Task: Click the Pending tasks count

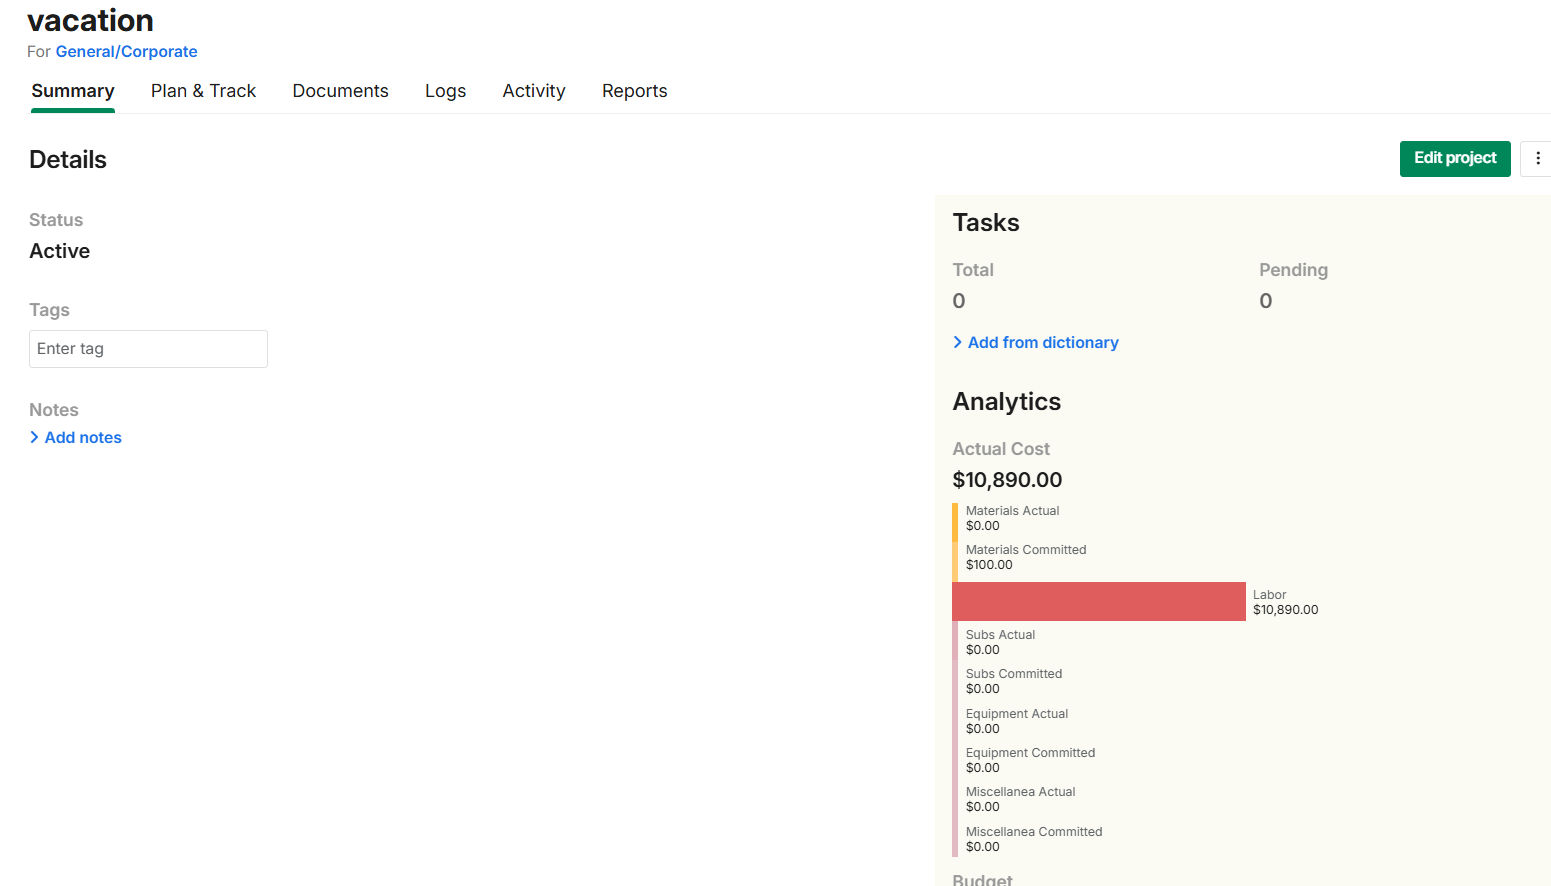Action: [1265, 301]
